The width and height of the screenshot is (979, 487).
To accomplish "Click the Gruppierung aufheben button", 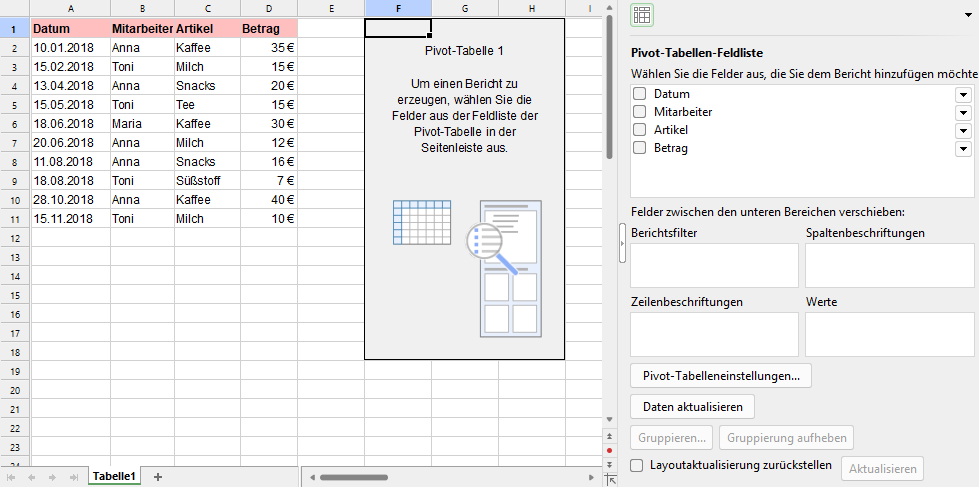I will point(787,438).
